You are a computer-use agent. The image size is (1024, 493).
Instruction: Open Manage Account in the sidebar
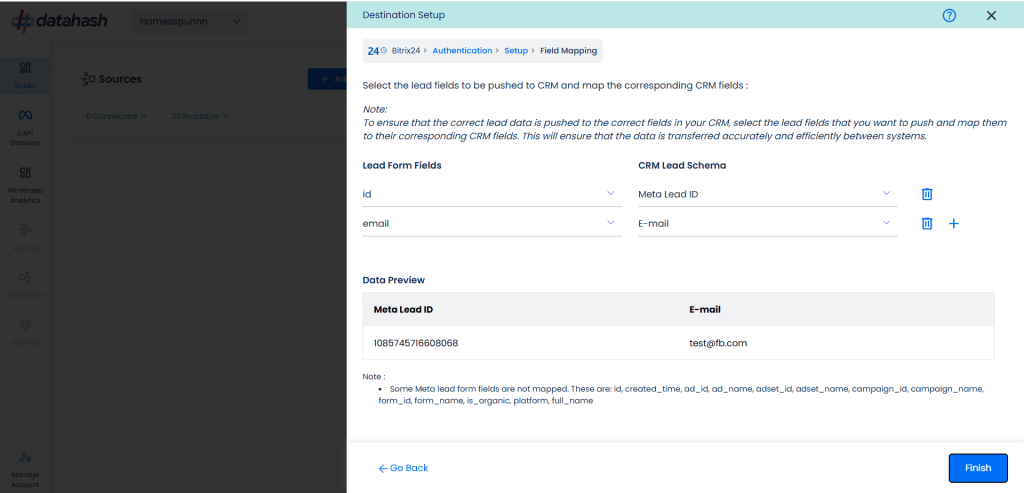25,470
